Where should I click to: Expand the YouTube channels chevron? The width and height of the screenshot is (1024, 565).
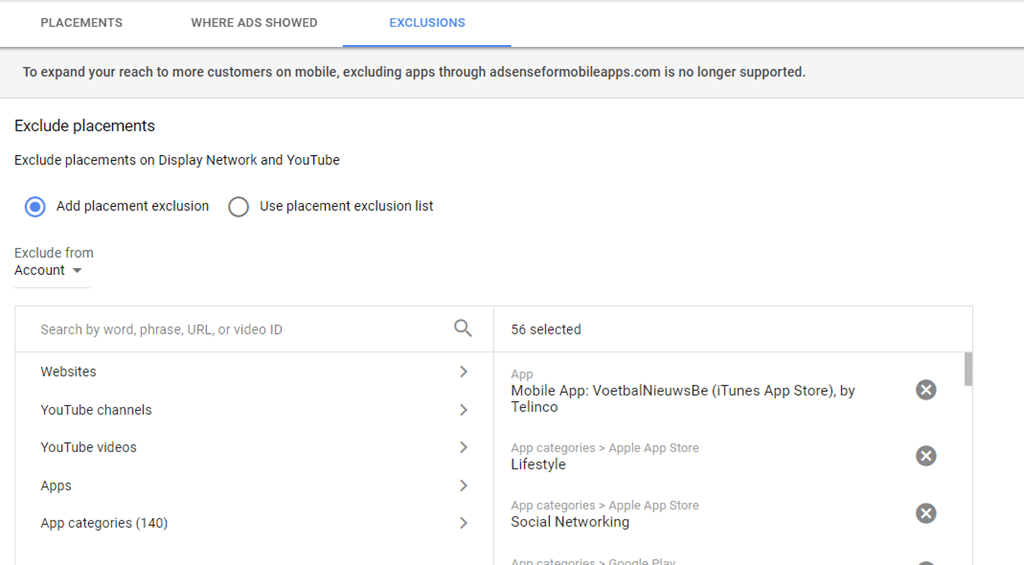463,409
